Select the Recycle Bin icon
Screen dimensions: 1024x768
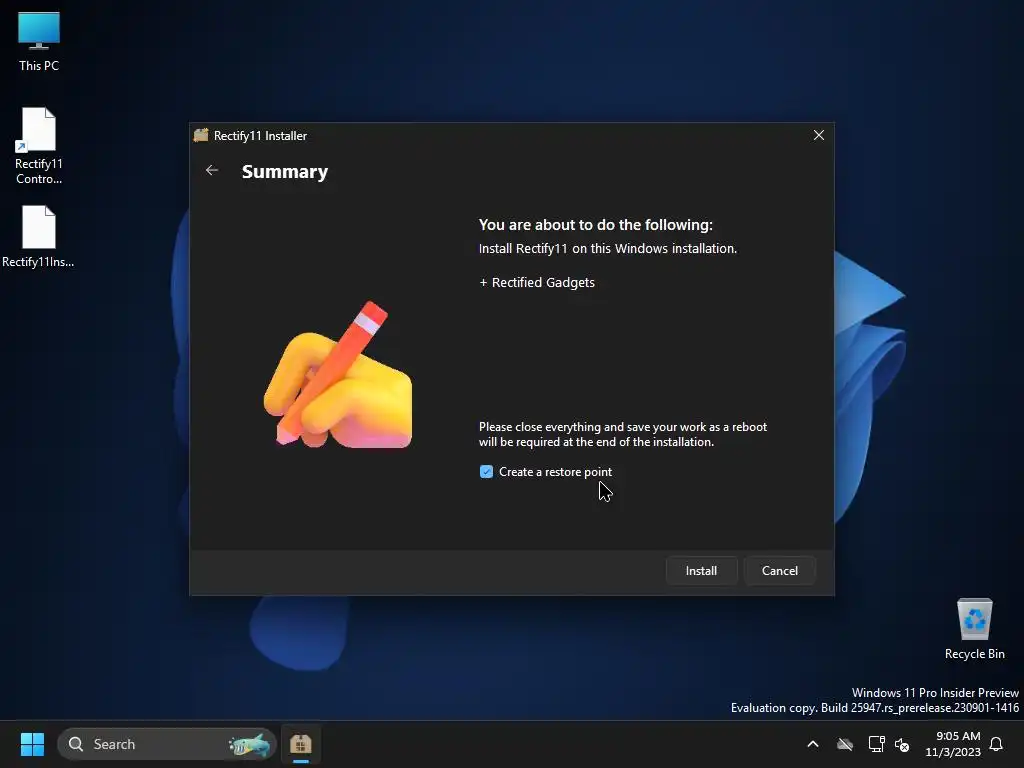point(974,629)
